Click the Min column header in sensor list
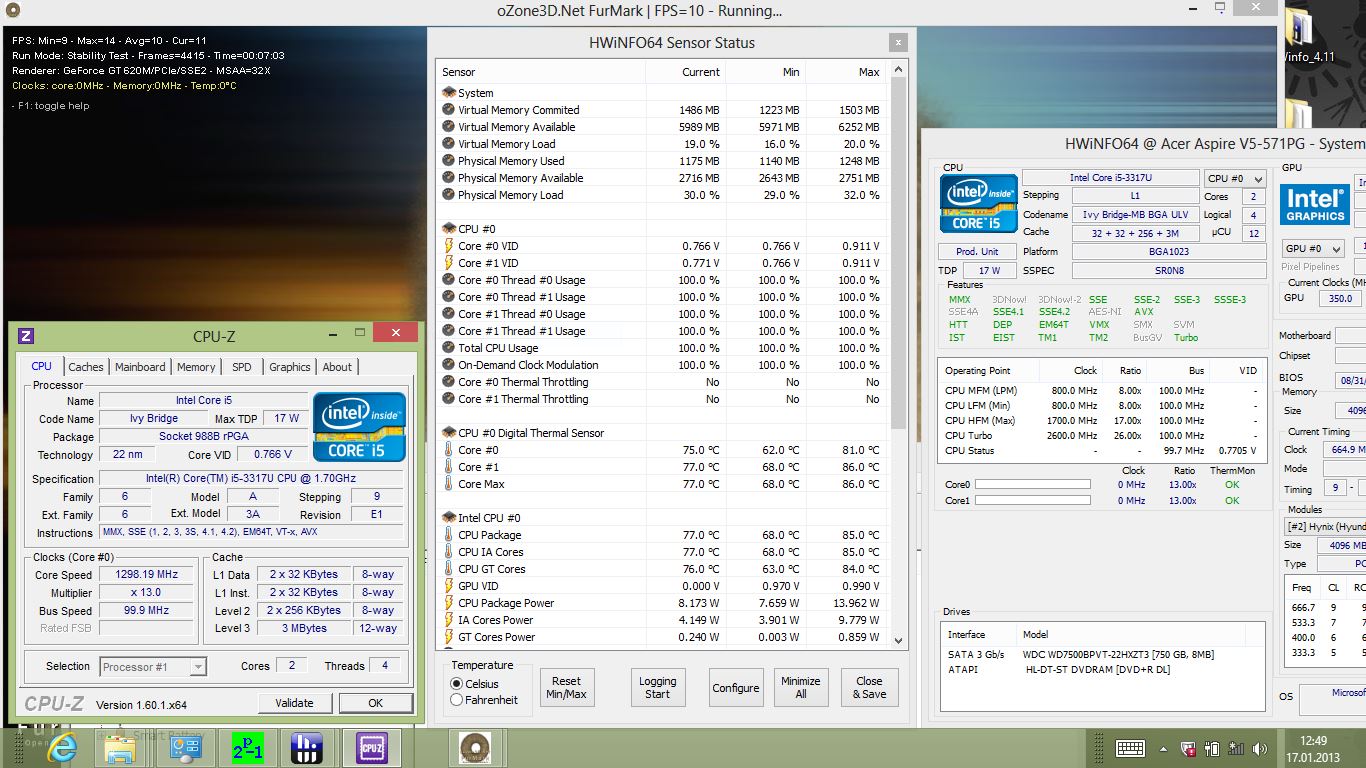The height and width of the screenshot is (768, 1366). (x=765, y=72)
